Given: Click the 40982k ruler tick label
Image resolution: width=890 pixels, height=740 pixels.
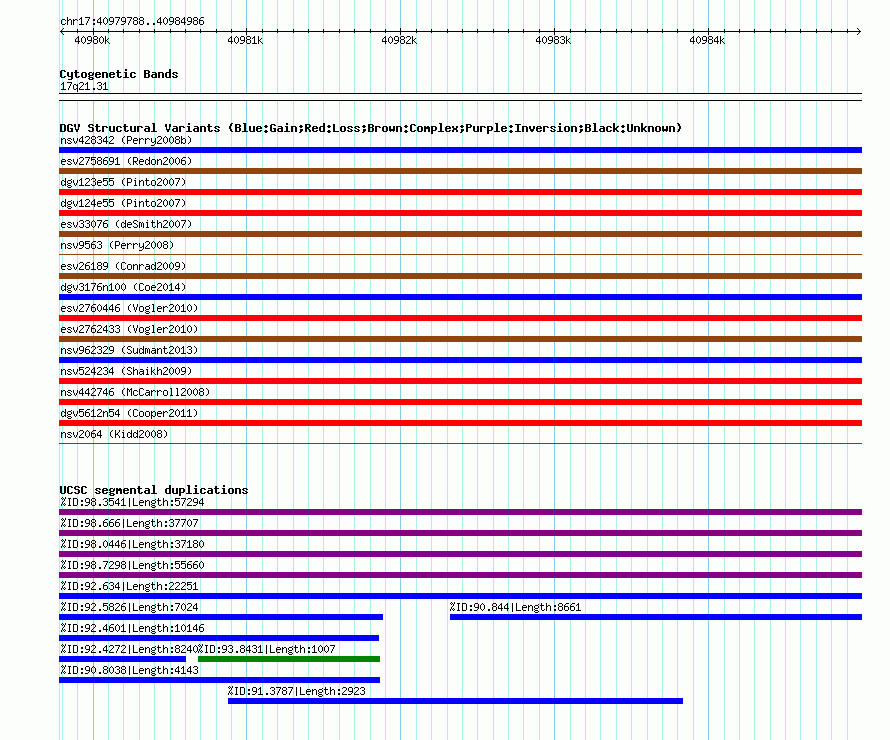Looking at the screenshot, I should [399, 40].
